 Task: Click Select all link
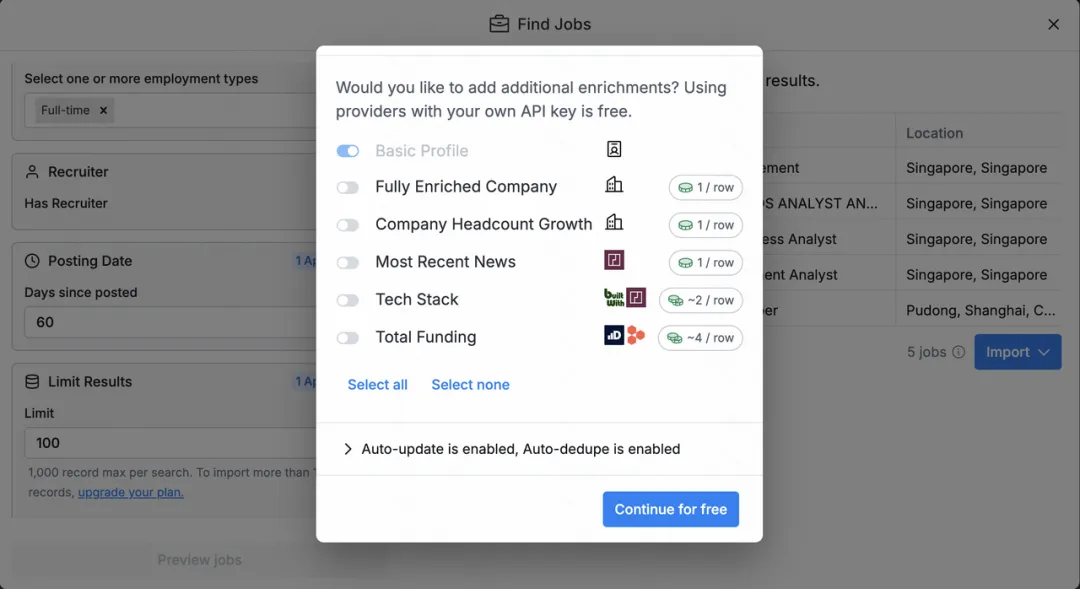click(377, 384)
